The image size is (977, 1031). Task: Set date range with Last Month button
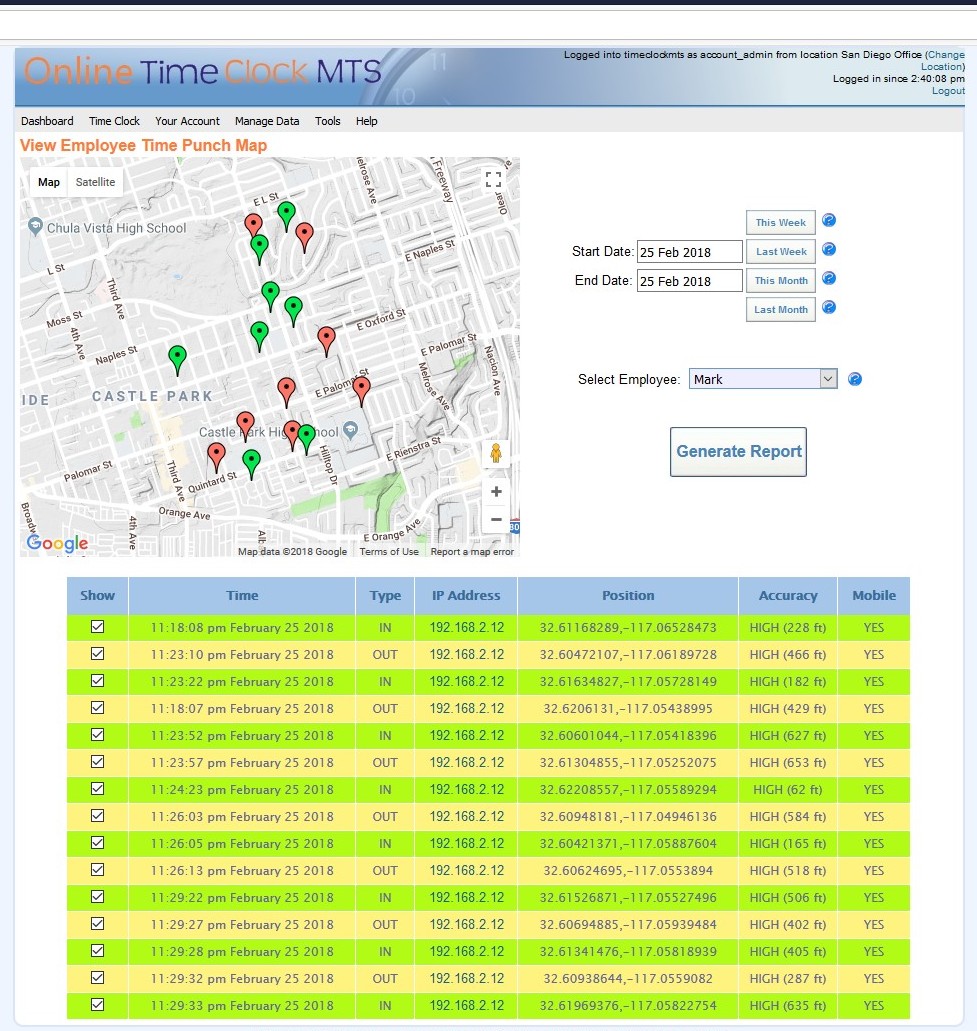click(780, 309)
